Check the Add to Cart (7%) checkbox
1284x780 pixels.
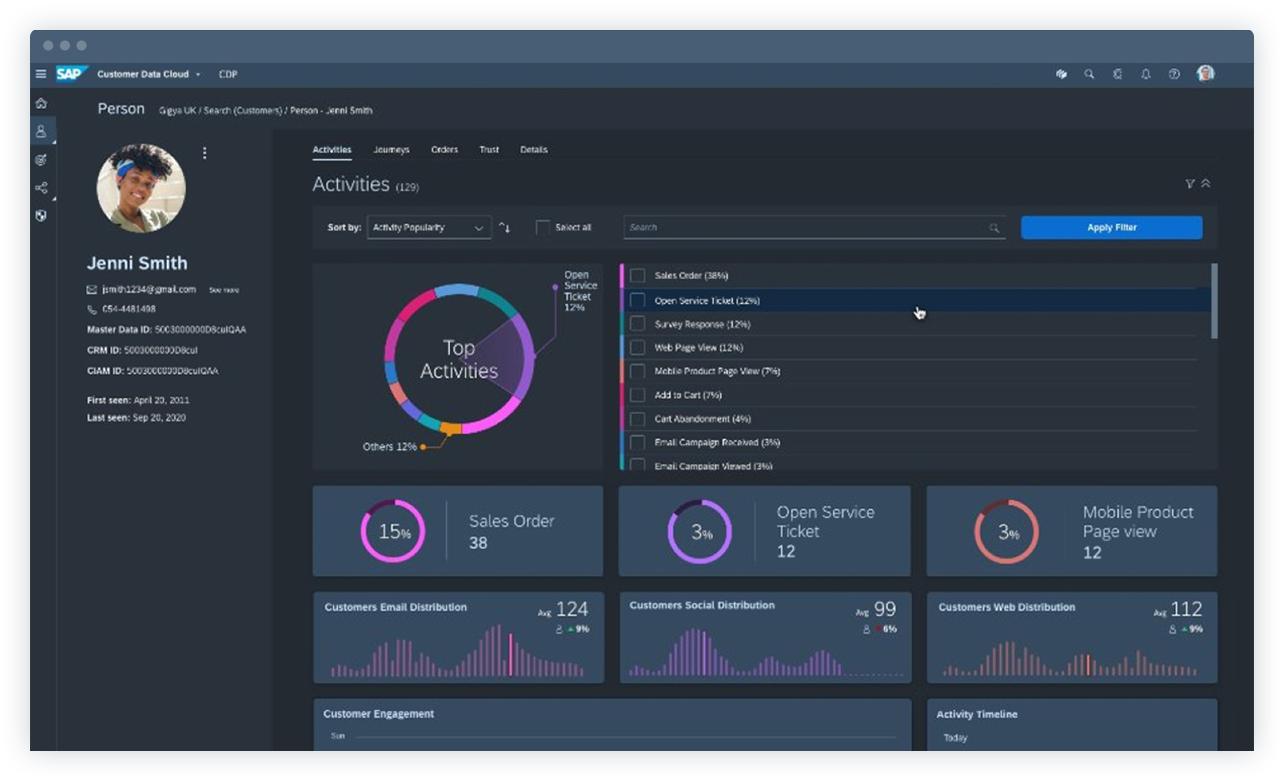tap(635, 395)
